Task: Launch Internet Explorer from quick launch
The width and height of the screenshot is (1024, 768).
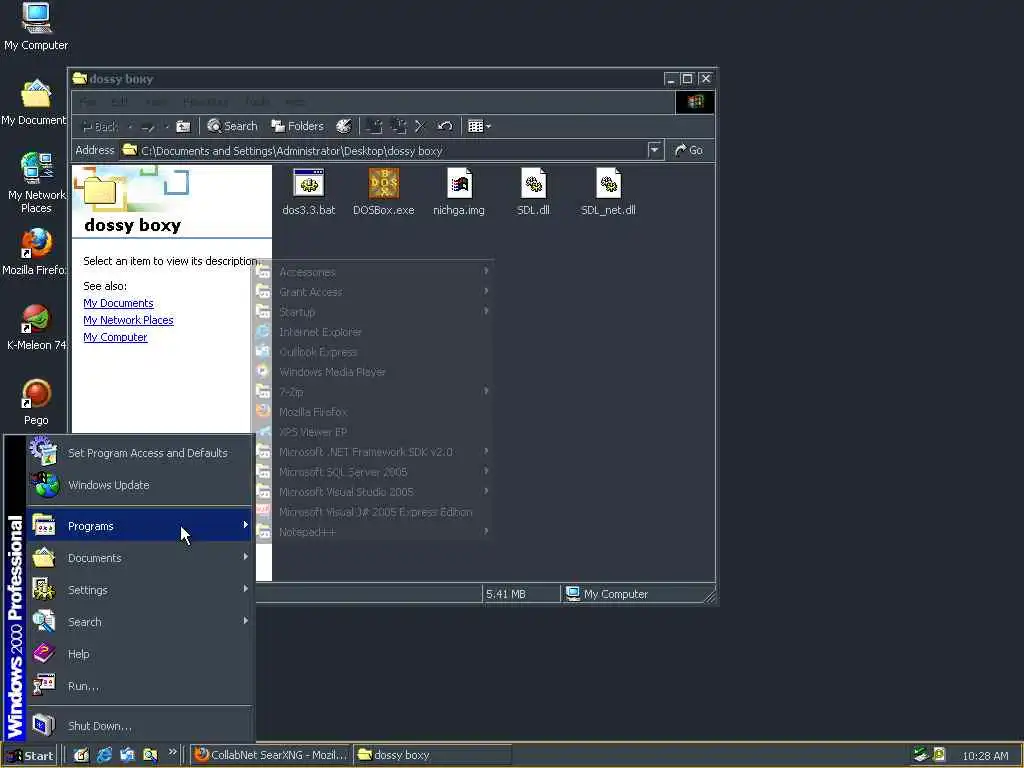Action: pyautogui.click(x=104, y=755)
